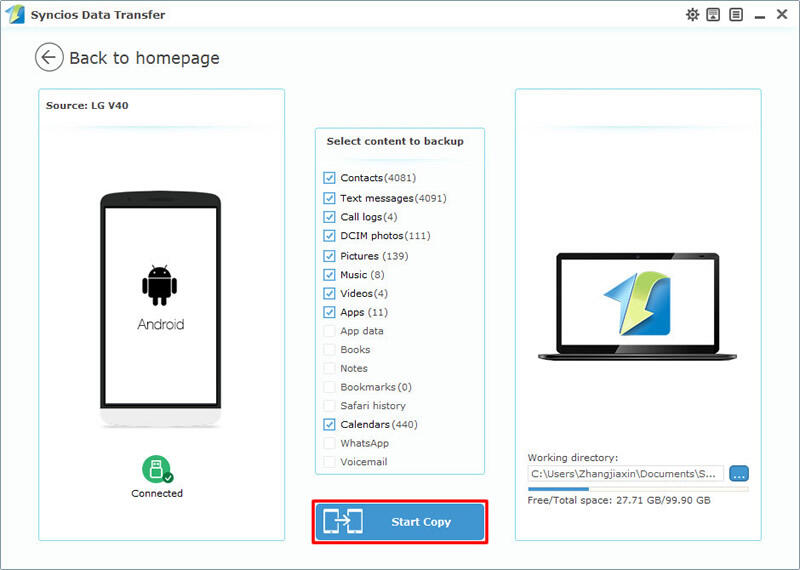Click the Syncios logo in title bar

[14, 14]
